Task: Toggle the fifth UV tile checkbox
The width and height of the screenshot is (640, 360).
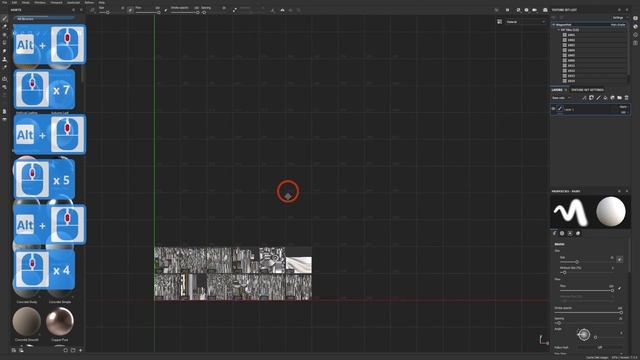Action: coord(564,56)
